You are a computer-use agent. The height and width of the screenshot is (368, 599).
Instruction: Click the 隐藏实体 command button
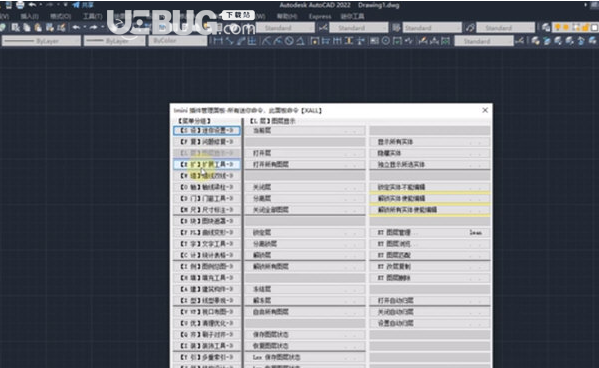430,153
